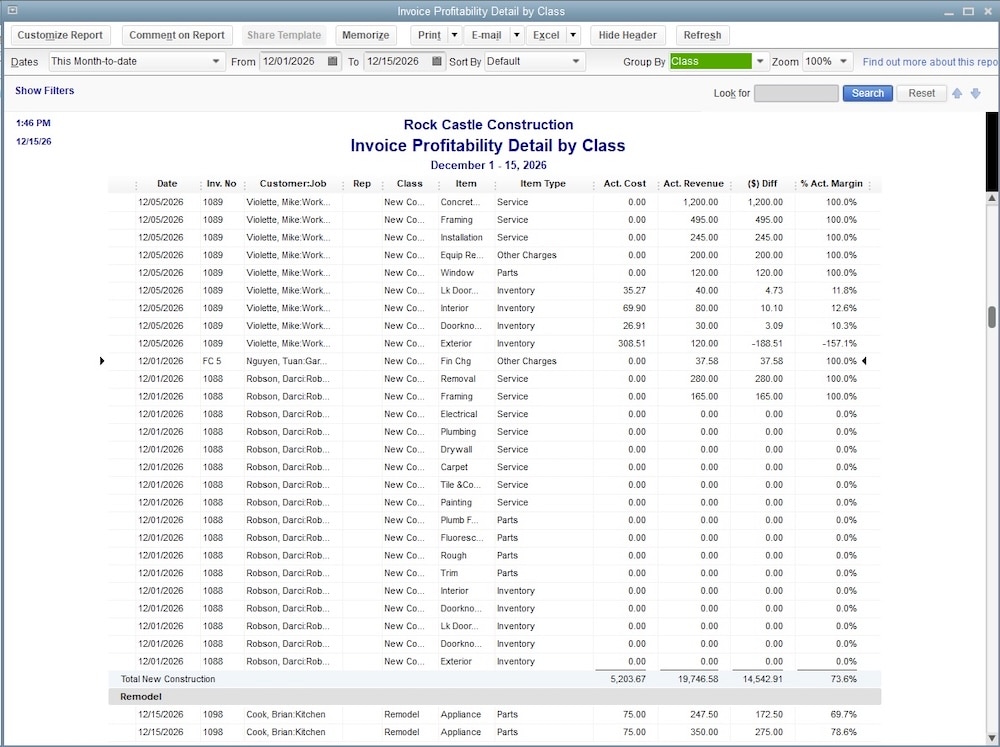Open the From date calendar picker
The image size is (1000, 747).
[331, 61]
